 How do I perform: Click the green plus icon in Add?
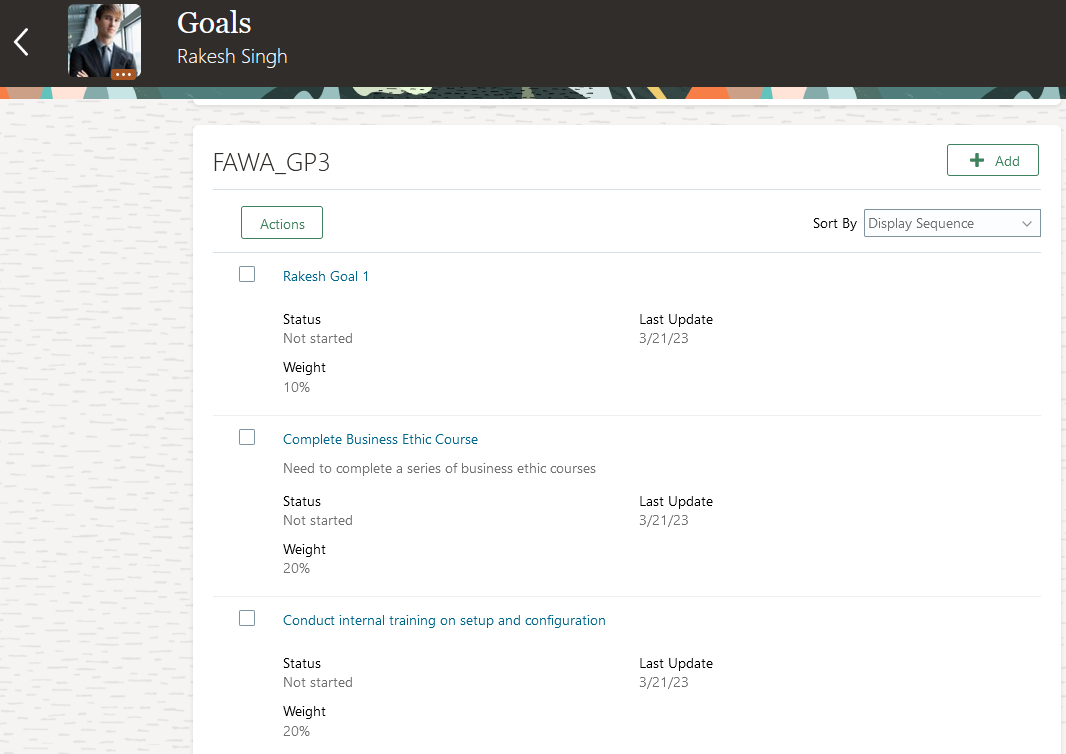[976, 160]
